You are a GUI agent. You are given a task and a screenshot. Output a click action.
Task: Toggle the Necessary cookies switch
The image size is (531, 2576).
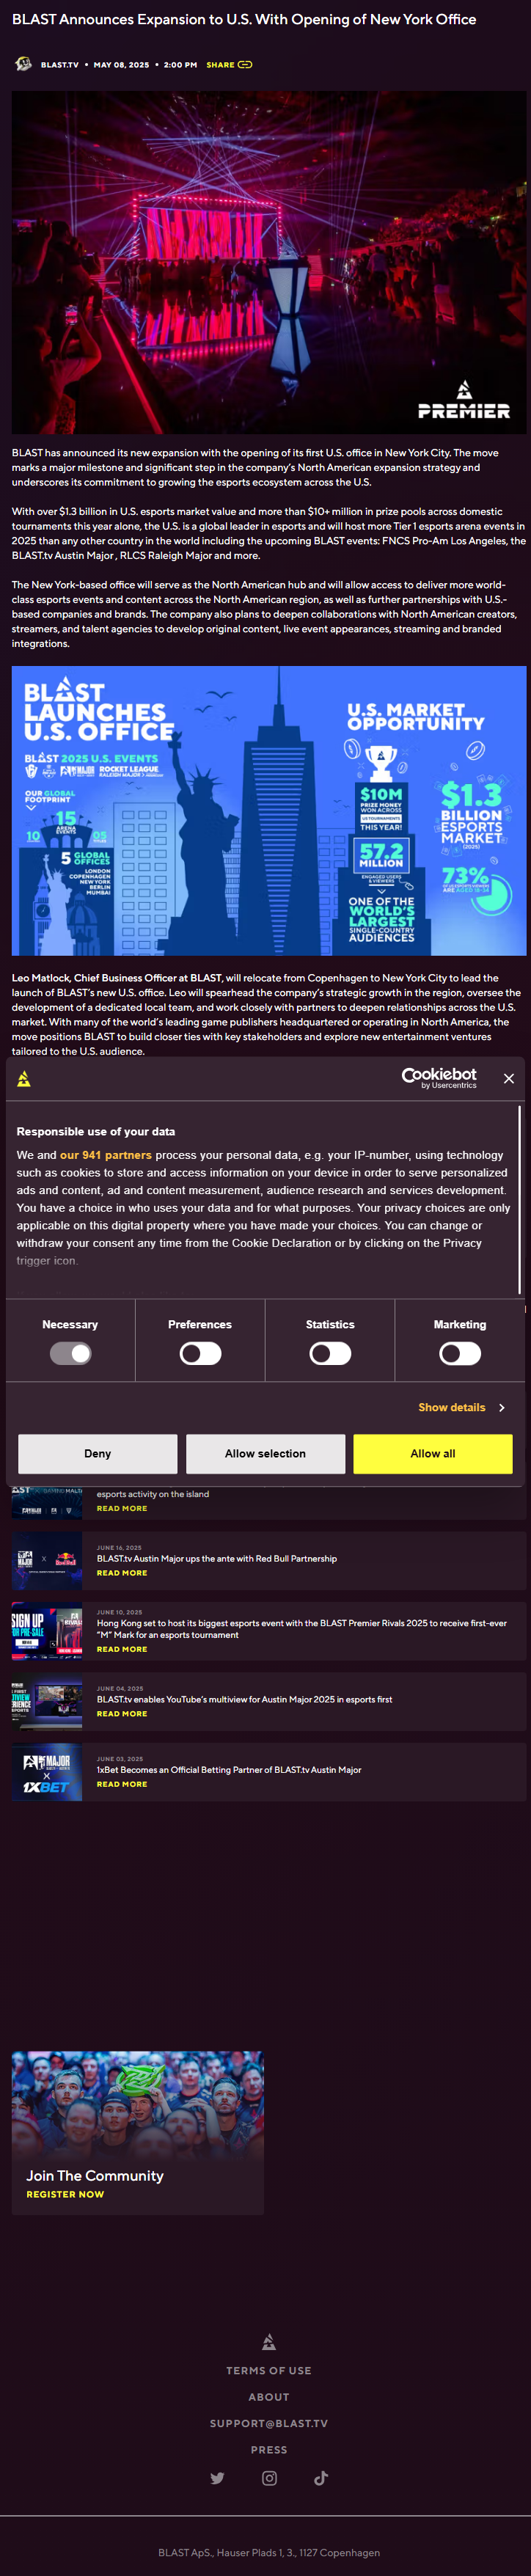[x=70, y=1353]
